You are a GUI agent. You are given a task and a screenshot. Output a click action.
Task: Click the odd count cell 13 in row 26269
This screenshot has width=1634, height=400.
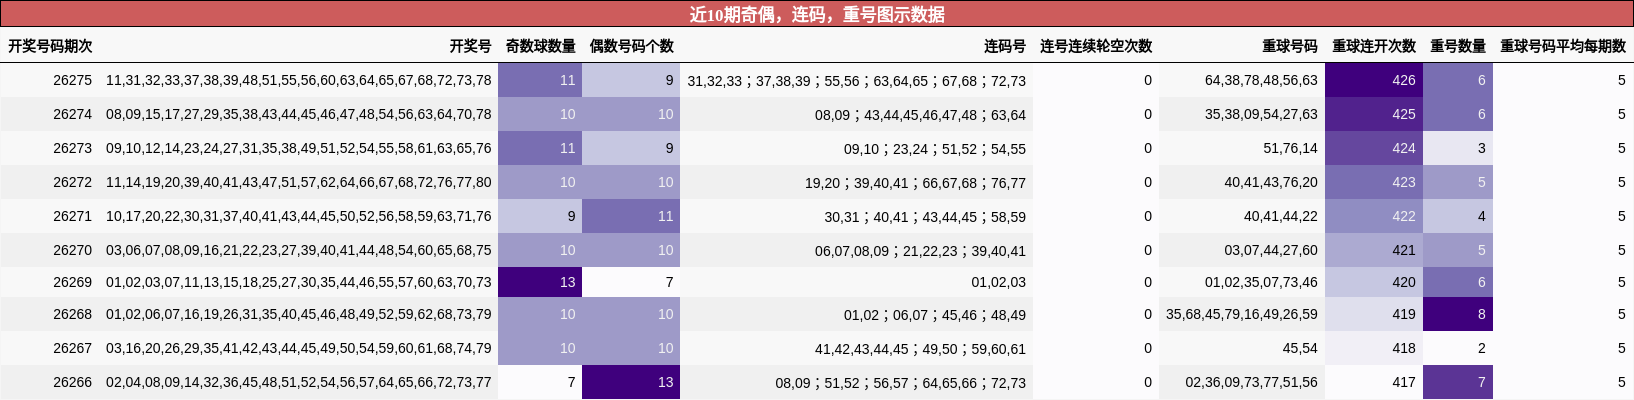(x=540, y=282)
